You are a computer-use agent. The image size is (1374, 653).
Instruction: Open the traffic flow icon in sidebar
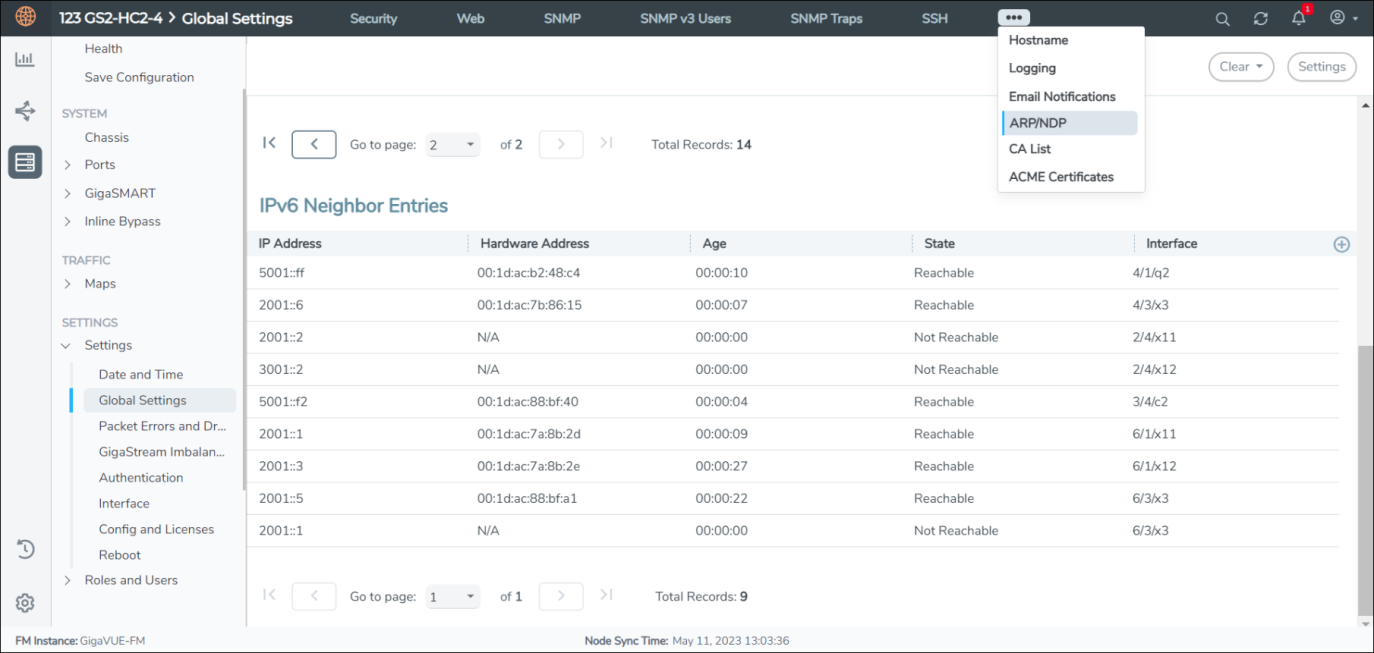click(25, 111)
